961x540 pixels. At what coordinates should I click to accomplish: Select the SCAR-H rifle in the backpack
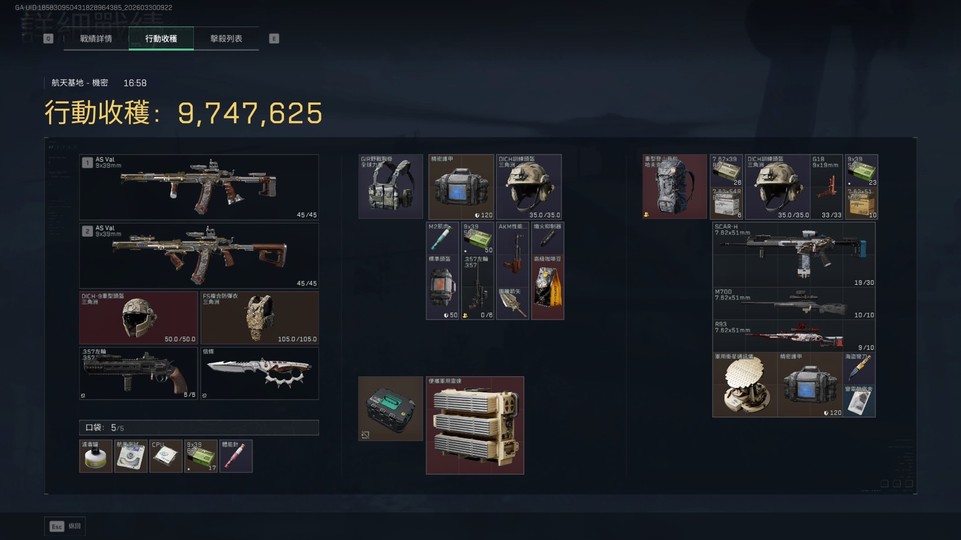pos(794,254)
